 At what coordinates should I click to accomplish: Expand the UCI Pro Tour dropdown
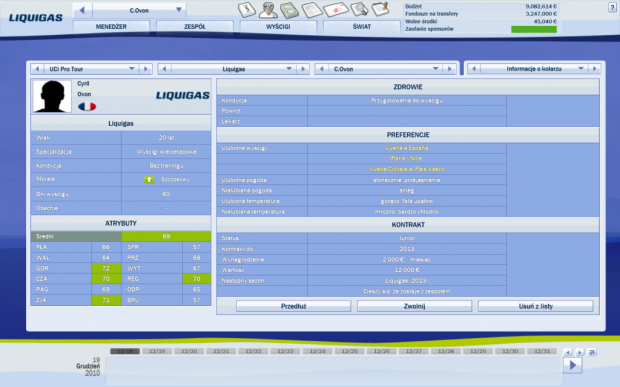coord(132,69)
